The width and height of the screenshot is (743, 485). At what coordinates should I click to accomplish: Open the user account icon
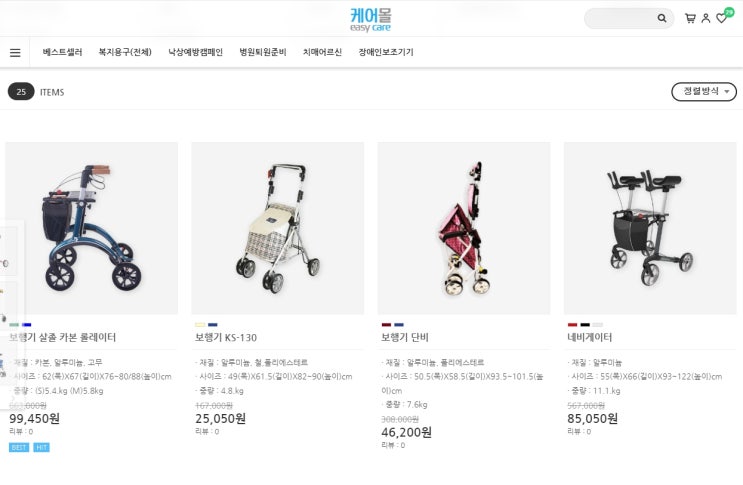tap(706, 18)
